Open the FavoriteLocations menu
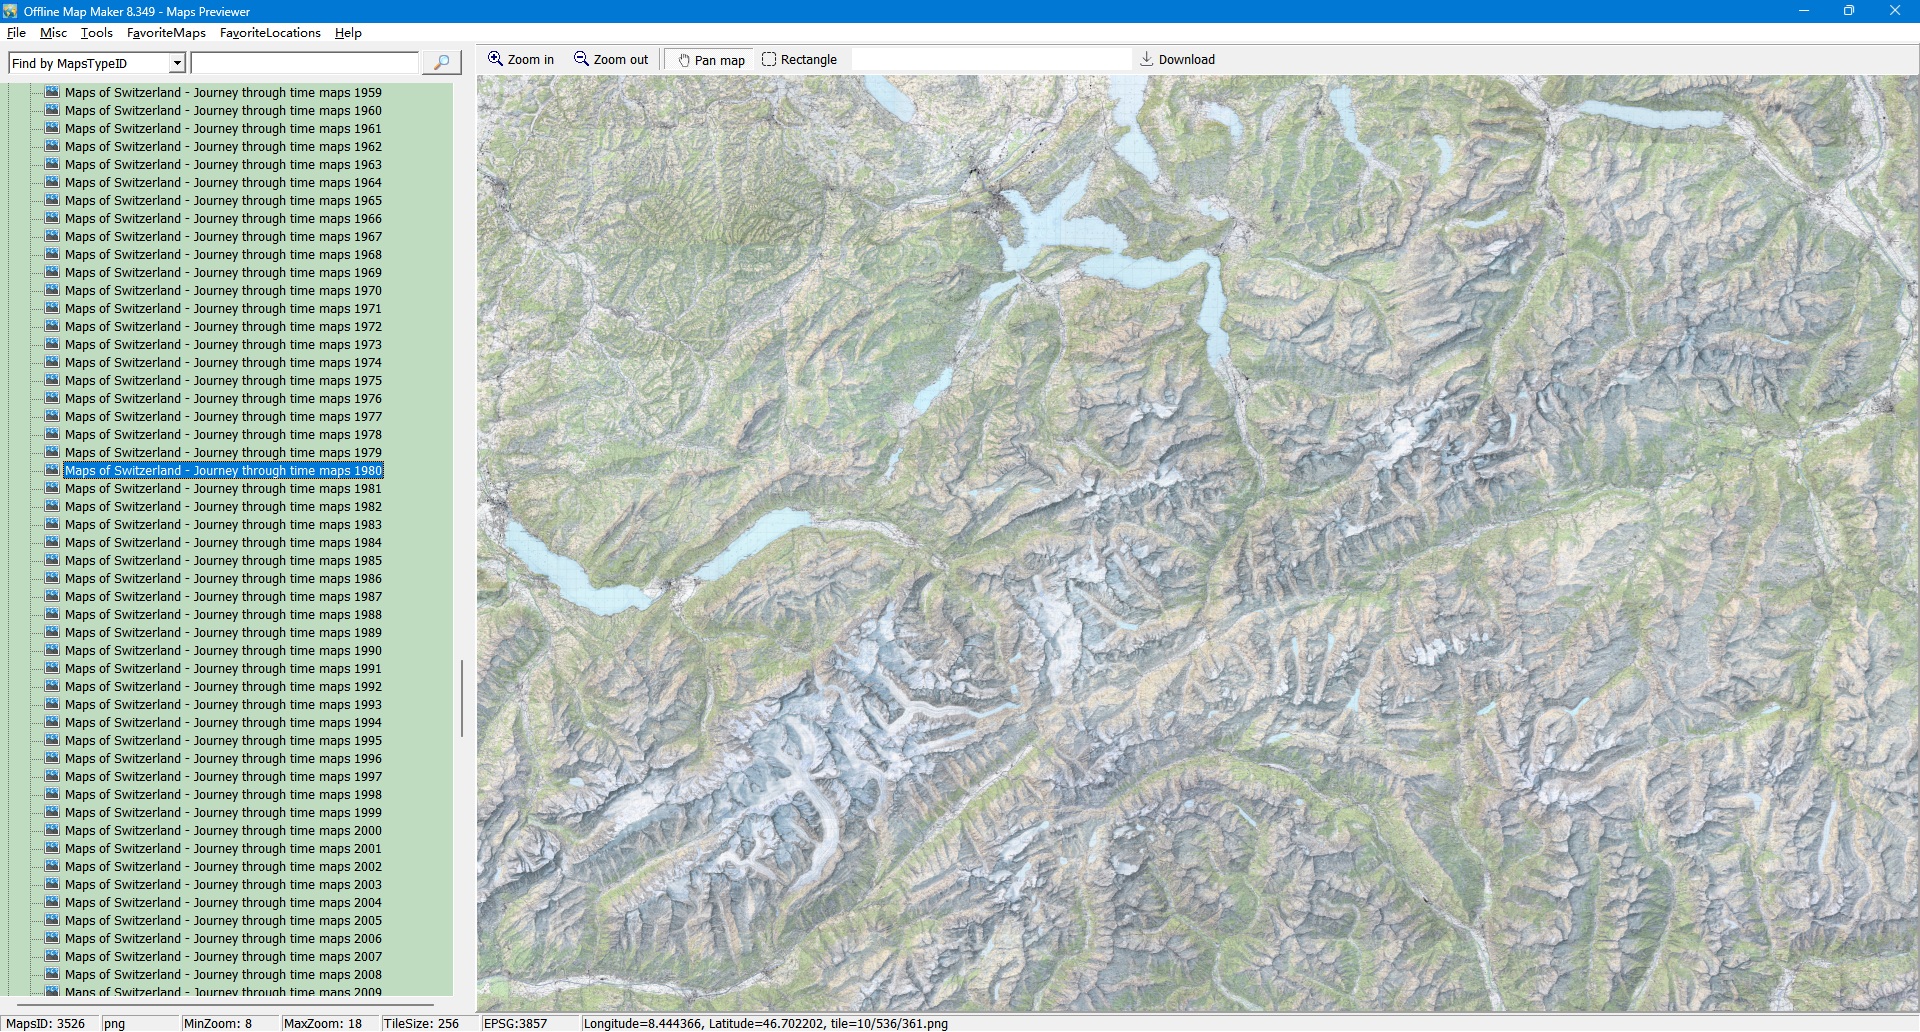 [x=270, y=33]
